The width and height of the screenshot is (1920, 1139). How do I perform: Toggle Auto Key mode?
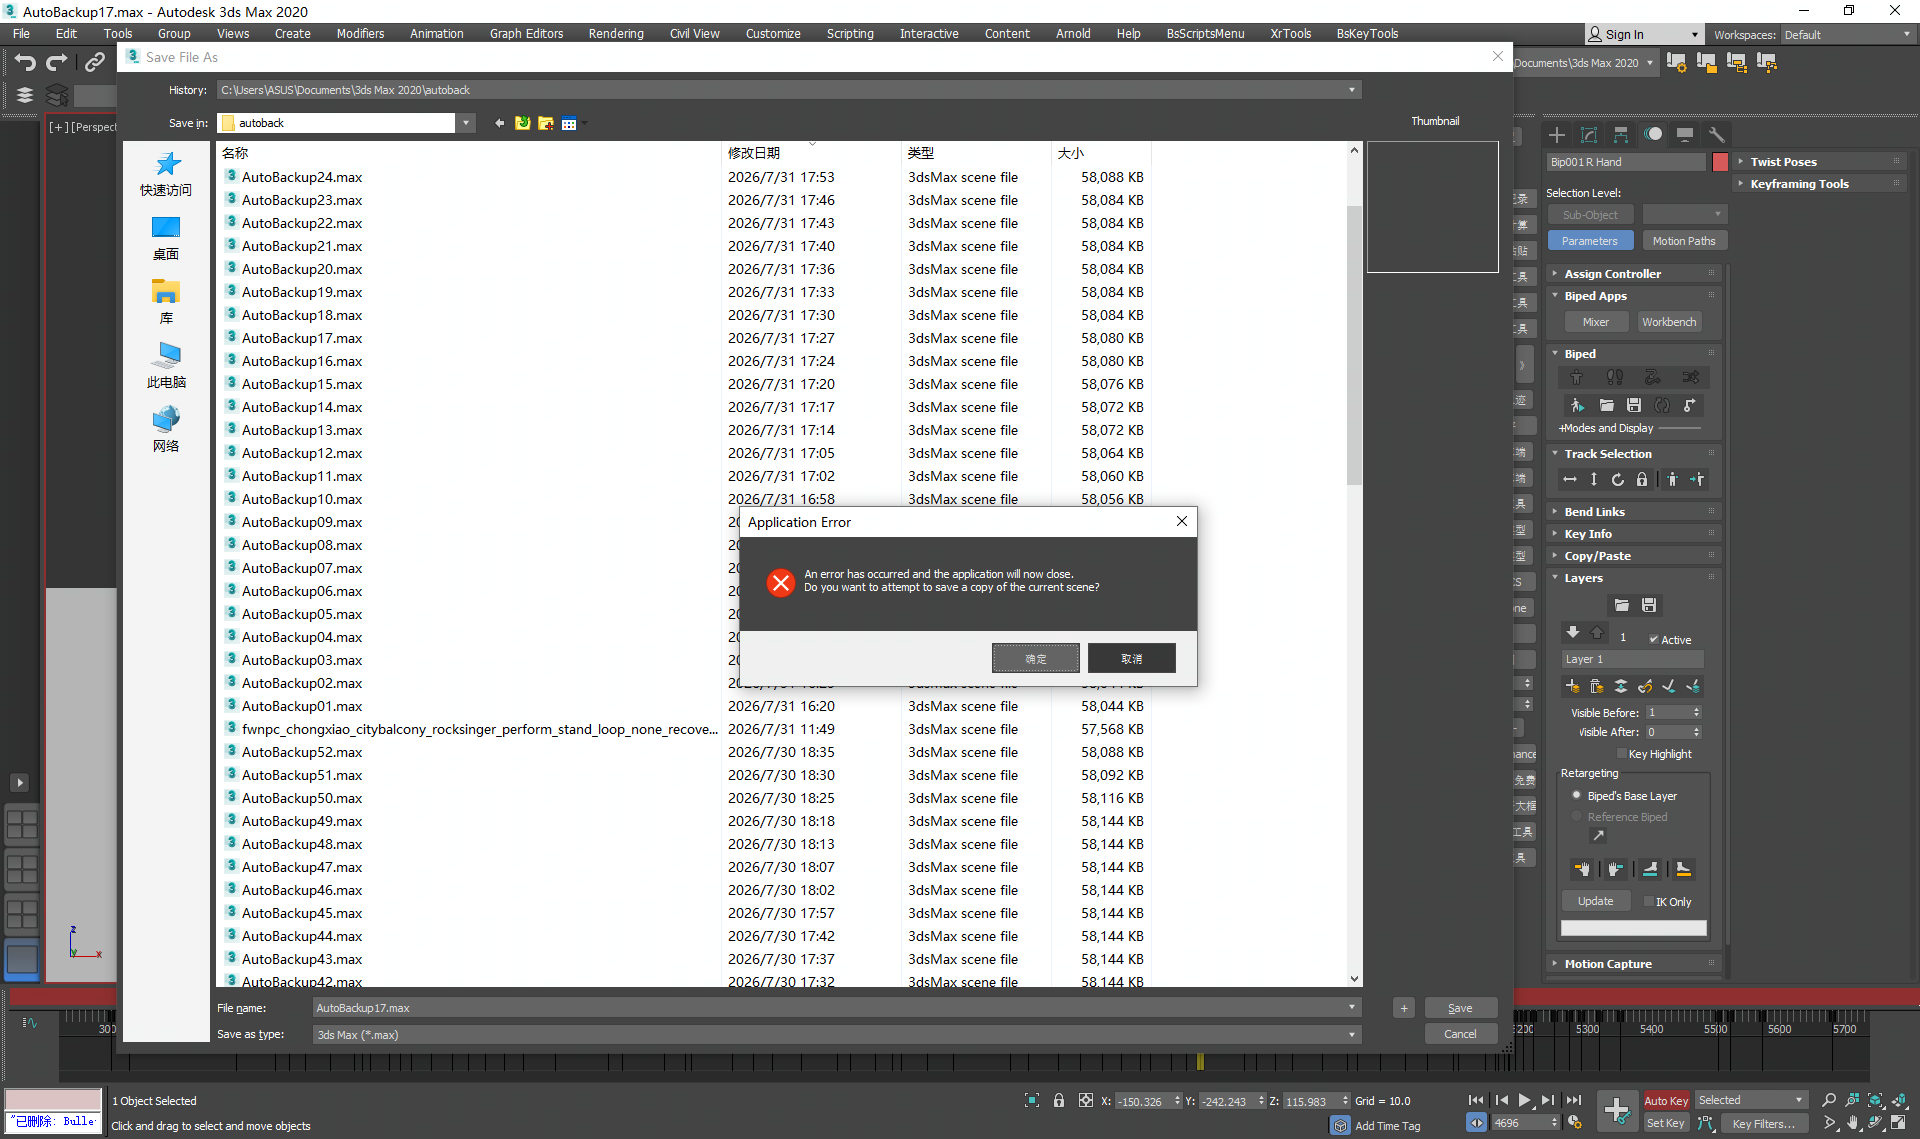click(1666, 1101)
